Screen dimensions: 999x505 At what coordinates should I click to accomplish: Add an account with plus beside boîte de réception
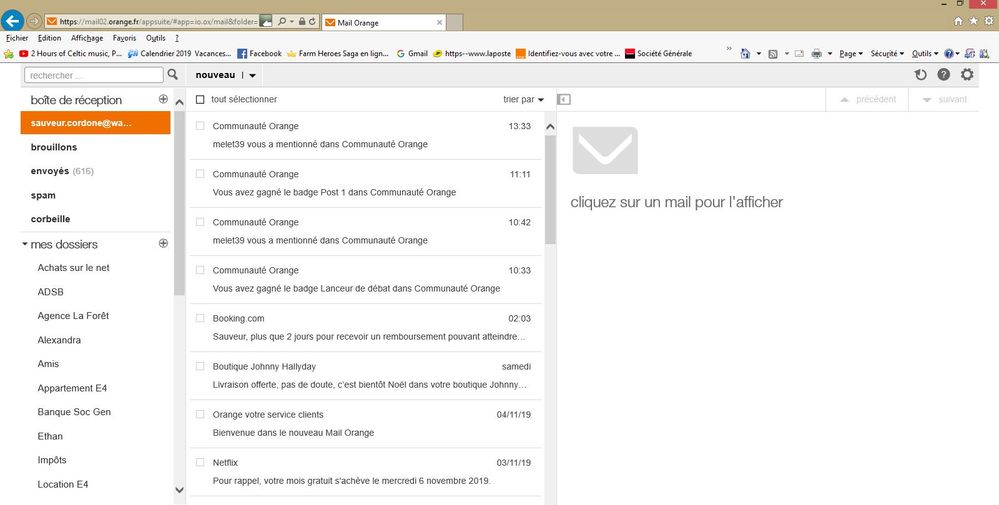tap(163, 99)
